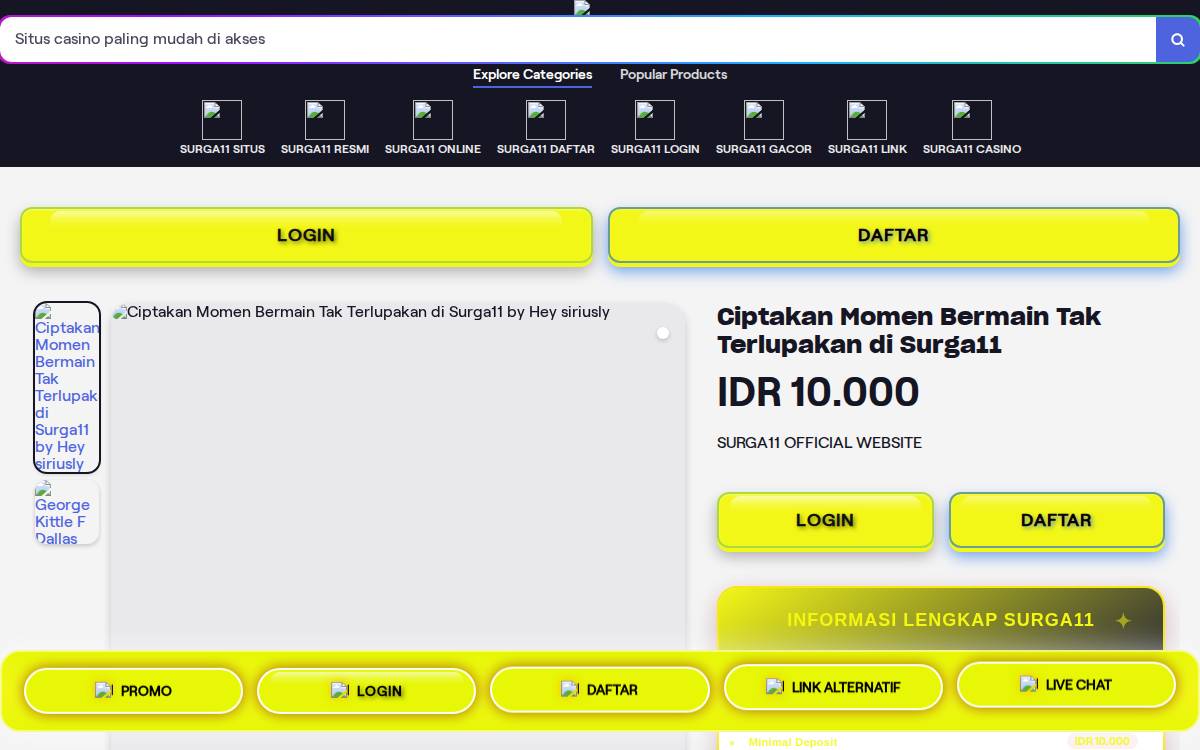The height and width of the screenshot is (750, 1200).
Task: Start LIVE CHAT from the bottom bar
Action: [x=1066, y=685]
